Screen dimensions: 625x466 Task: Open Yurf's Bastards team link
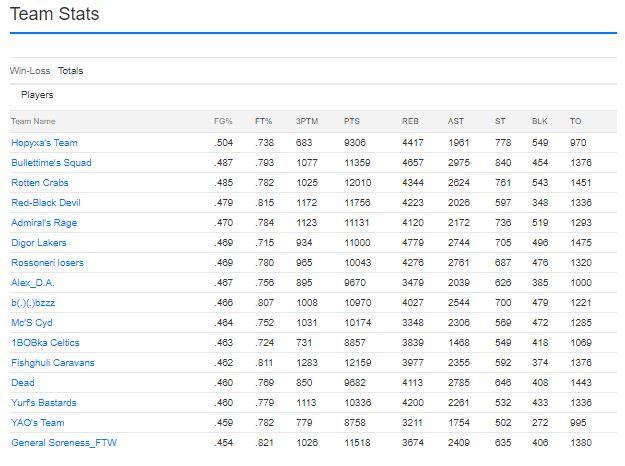click(44, 403)
